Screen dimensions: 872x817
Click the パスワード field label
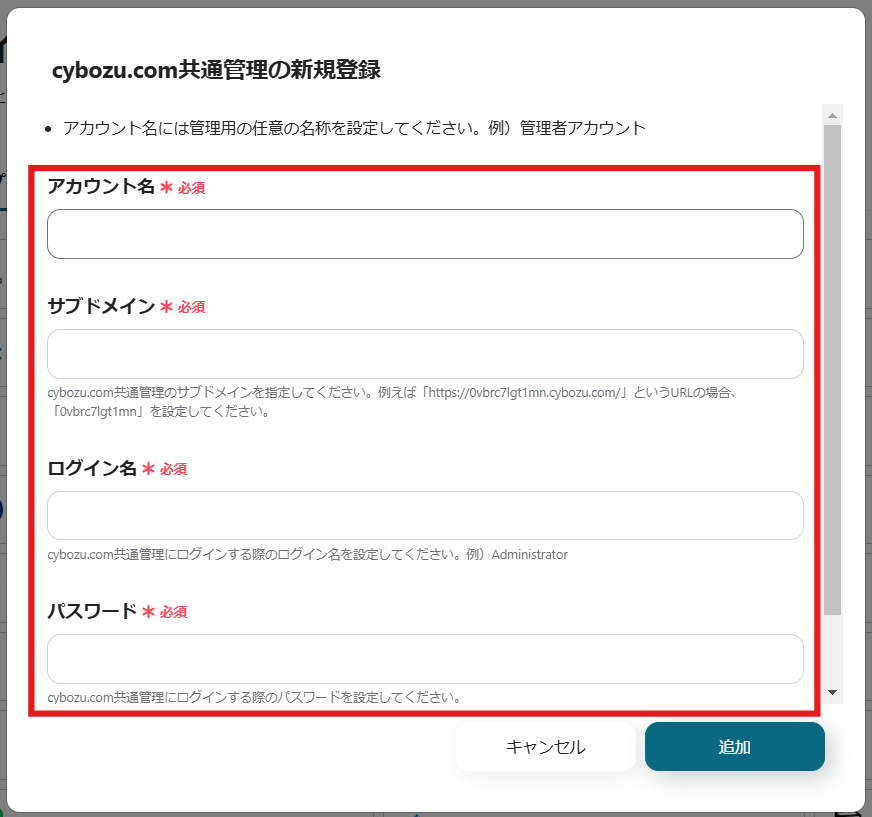pyautogui.click(x=92, y=611)
